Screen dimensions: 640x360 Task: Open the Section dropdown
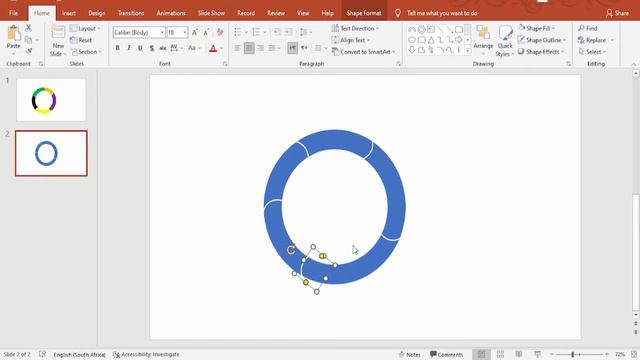point(86,52)
